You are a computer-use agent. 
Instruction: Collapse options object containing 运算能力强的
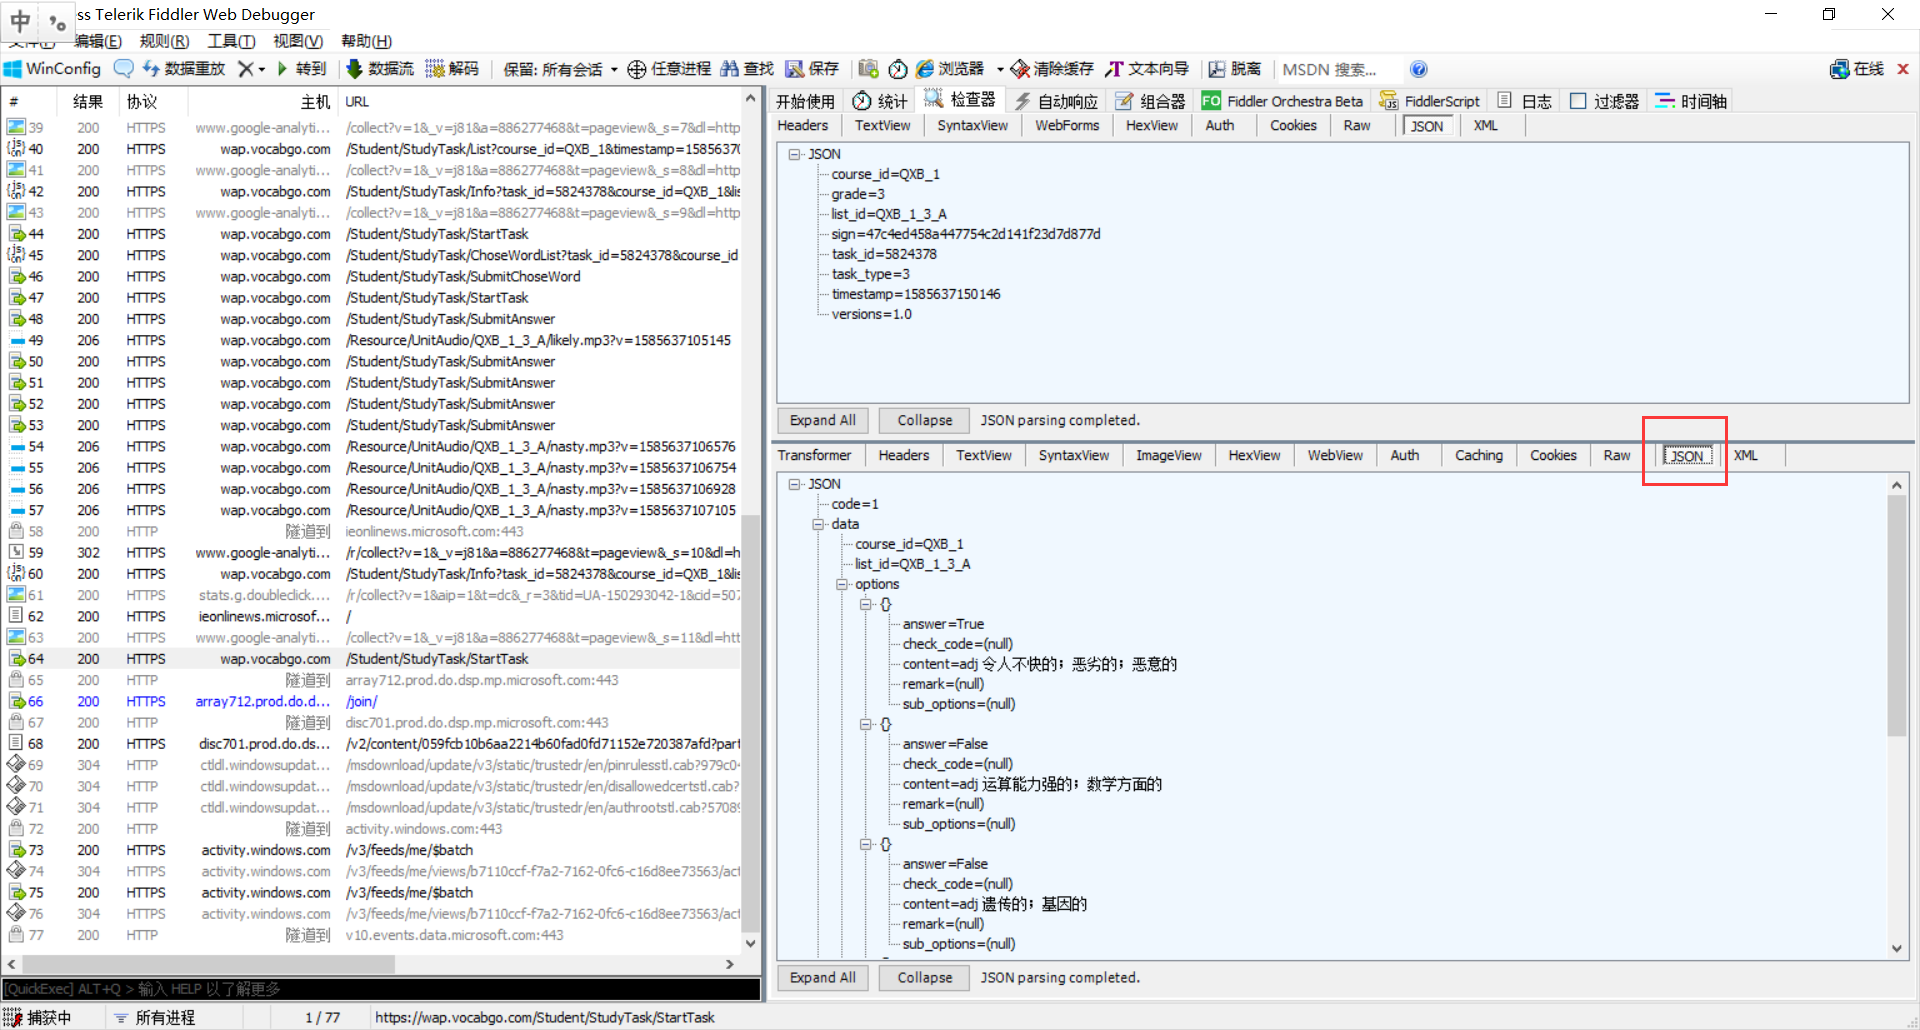click(866, 724)
